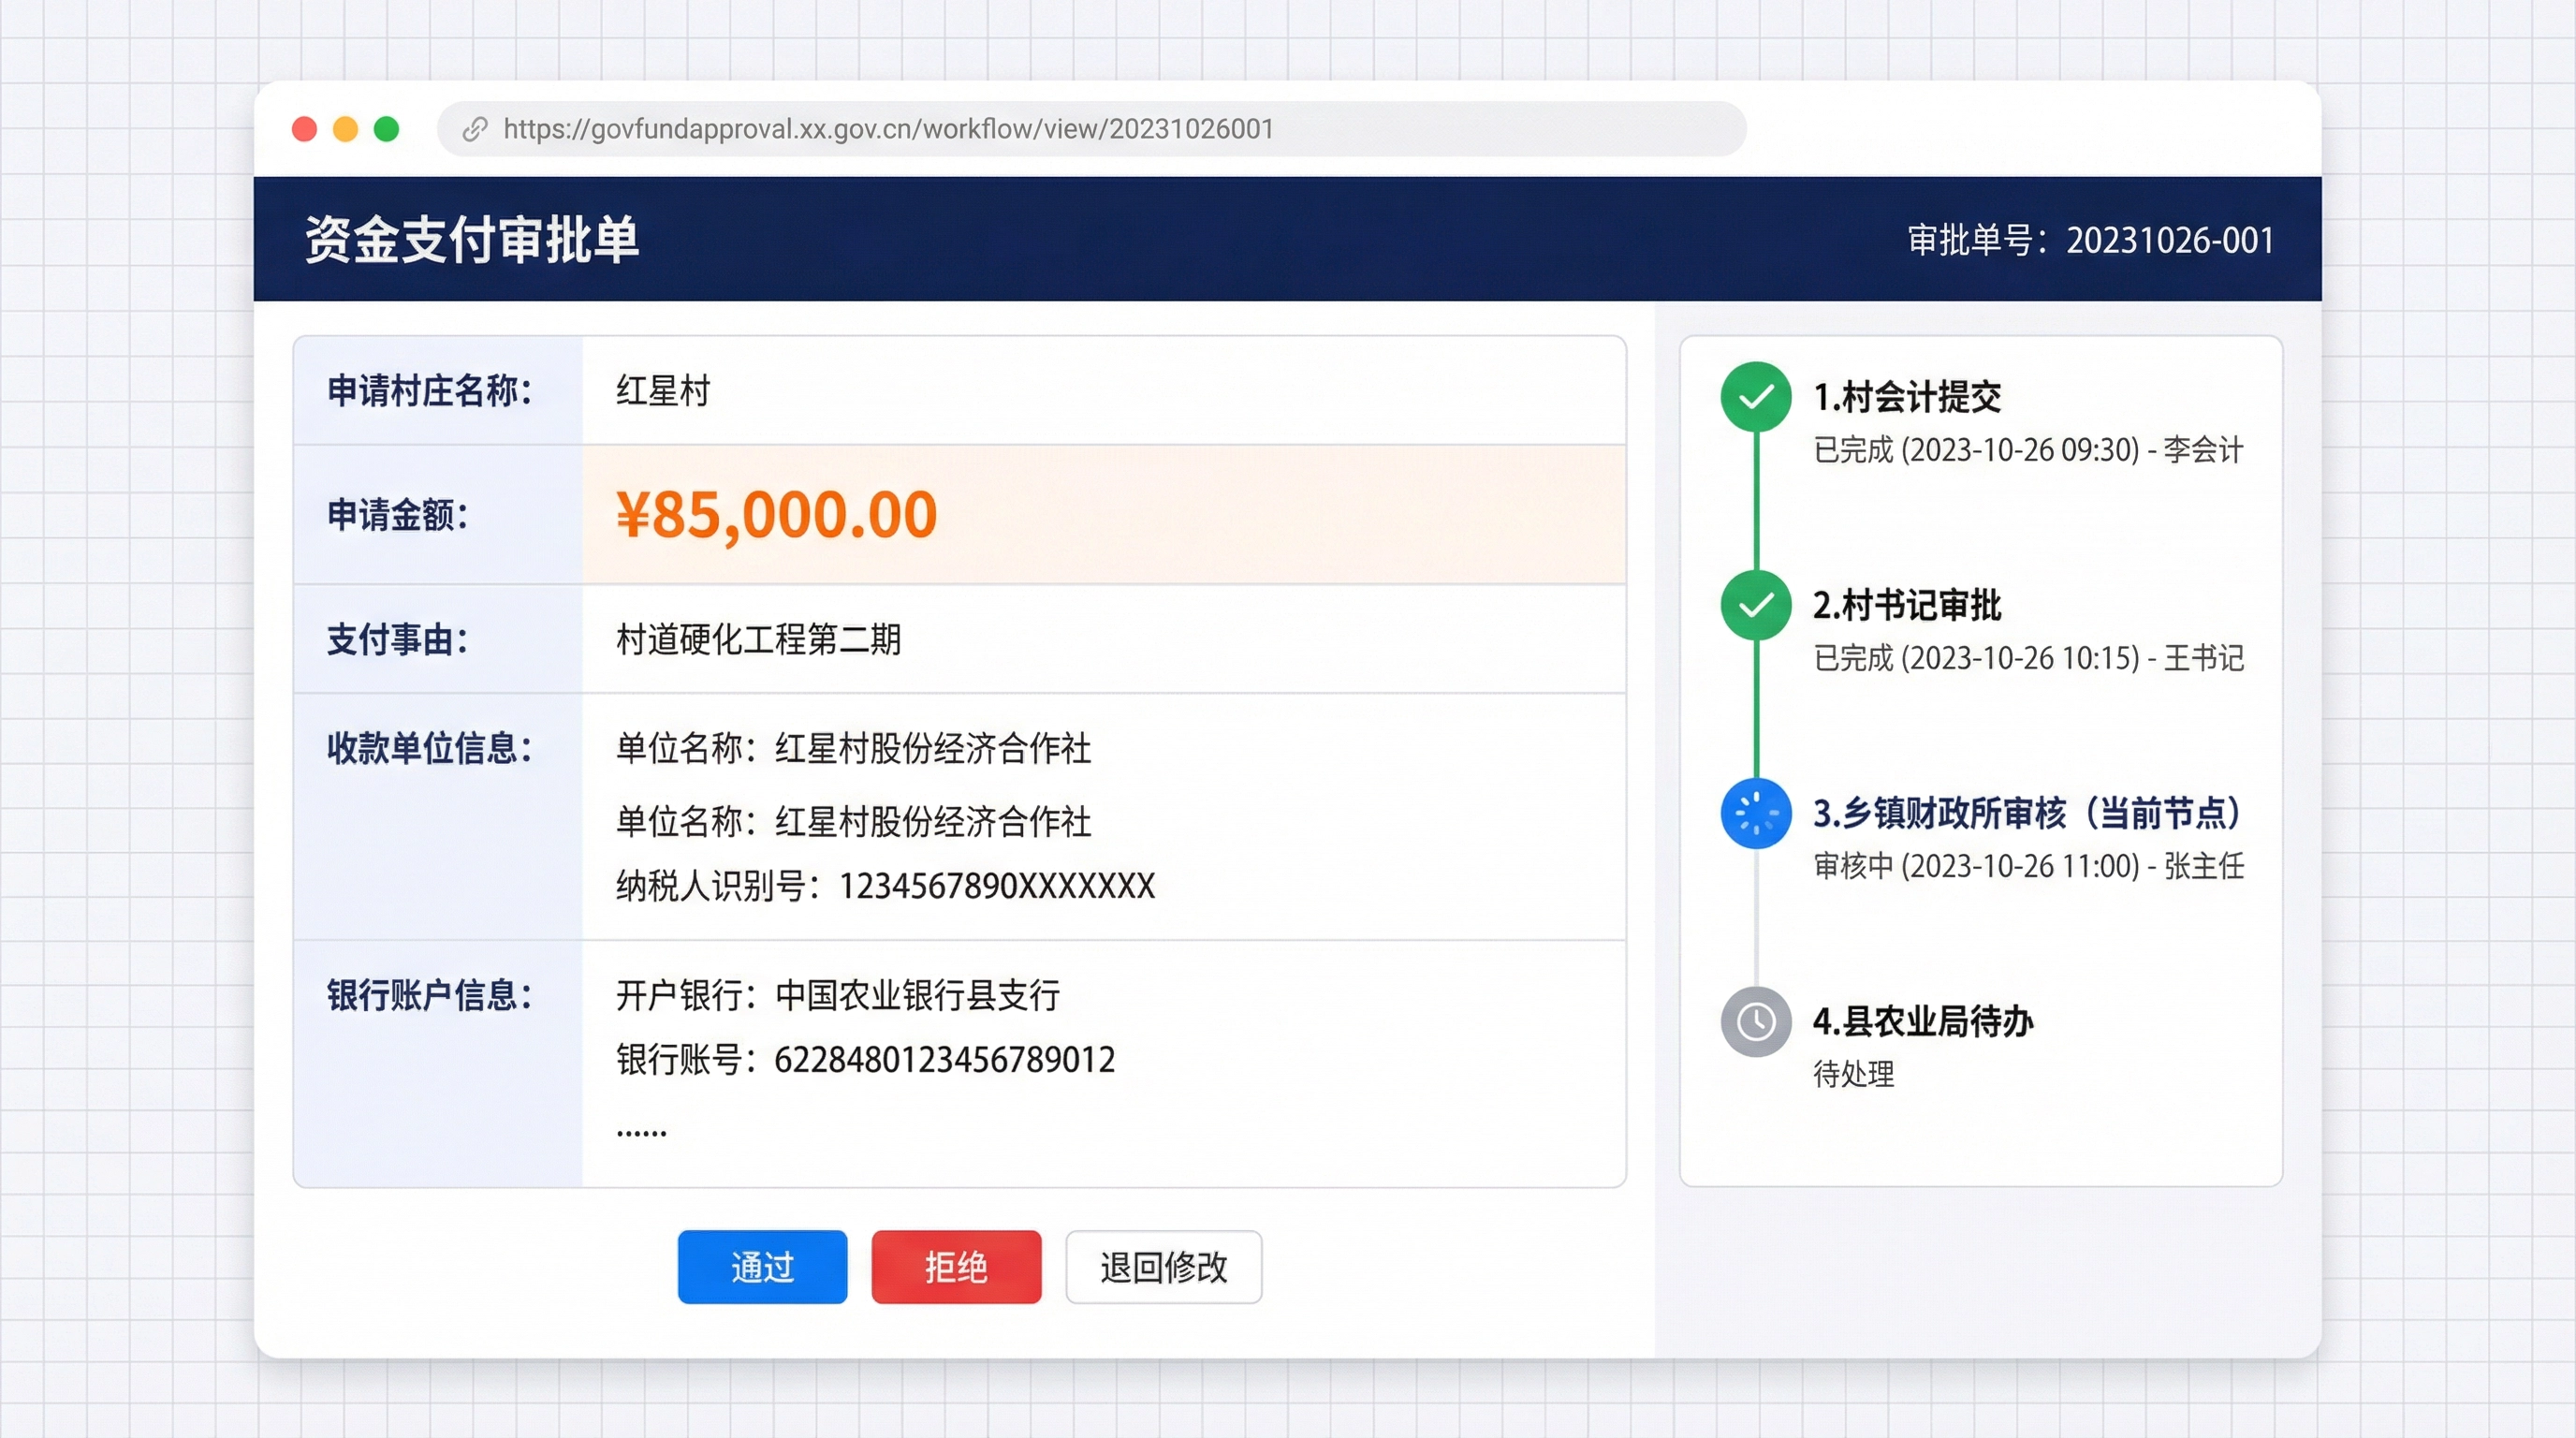
Task: Click the 资金支付审批单 page title
Action: pyautogui.click(x=470, y=238)
